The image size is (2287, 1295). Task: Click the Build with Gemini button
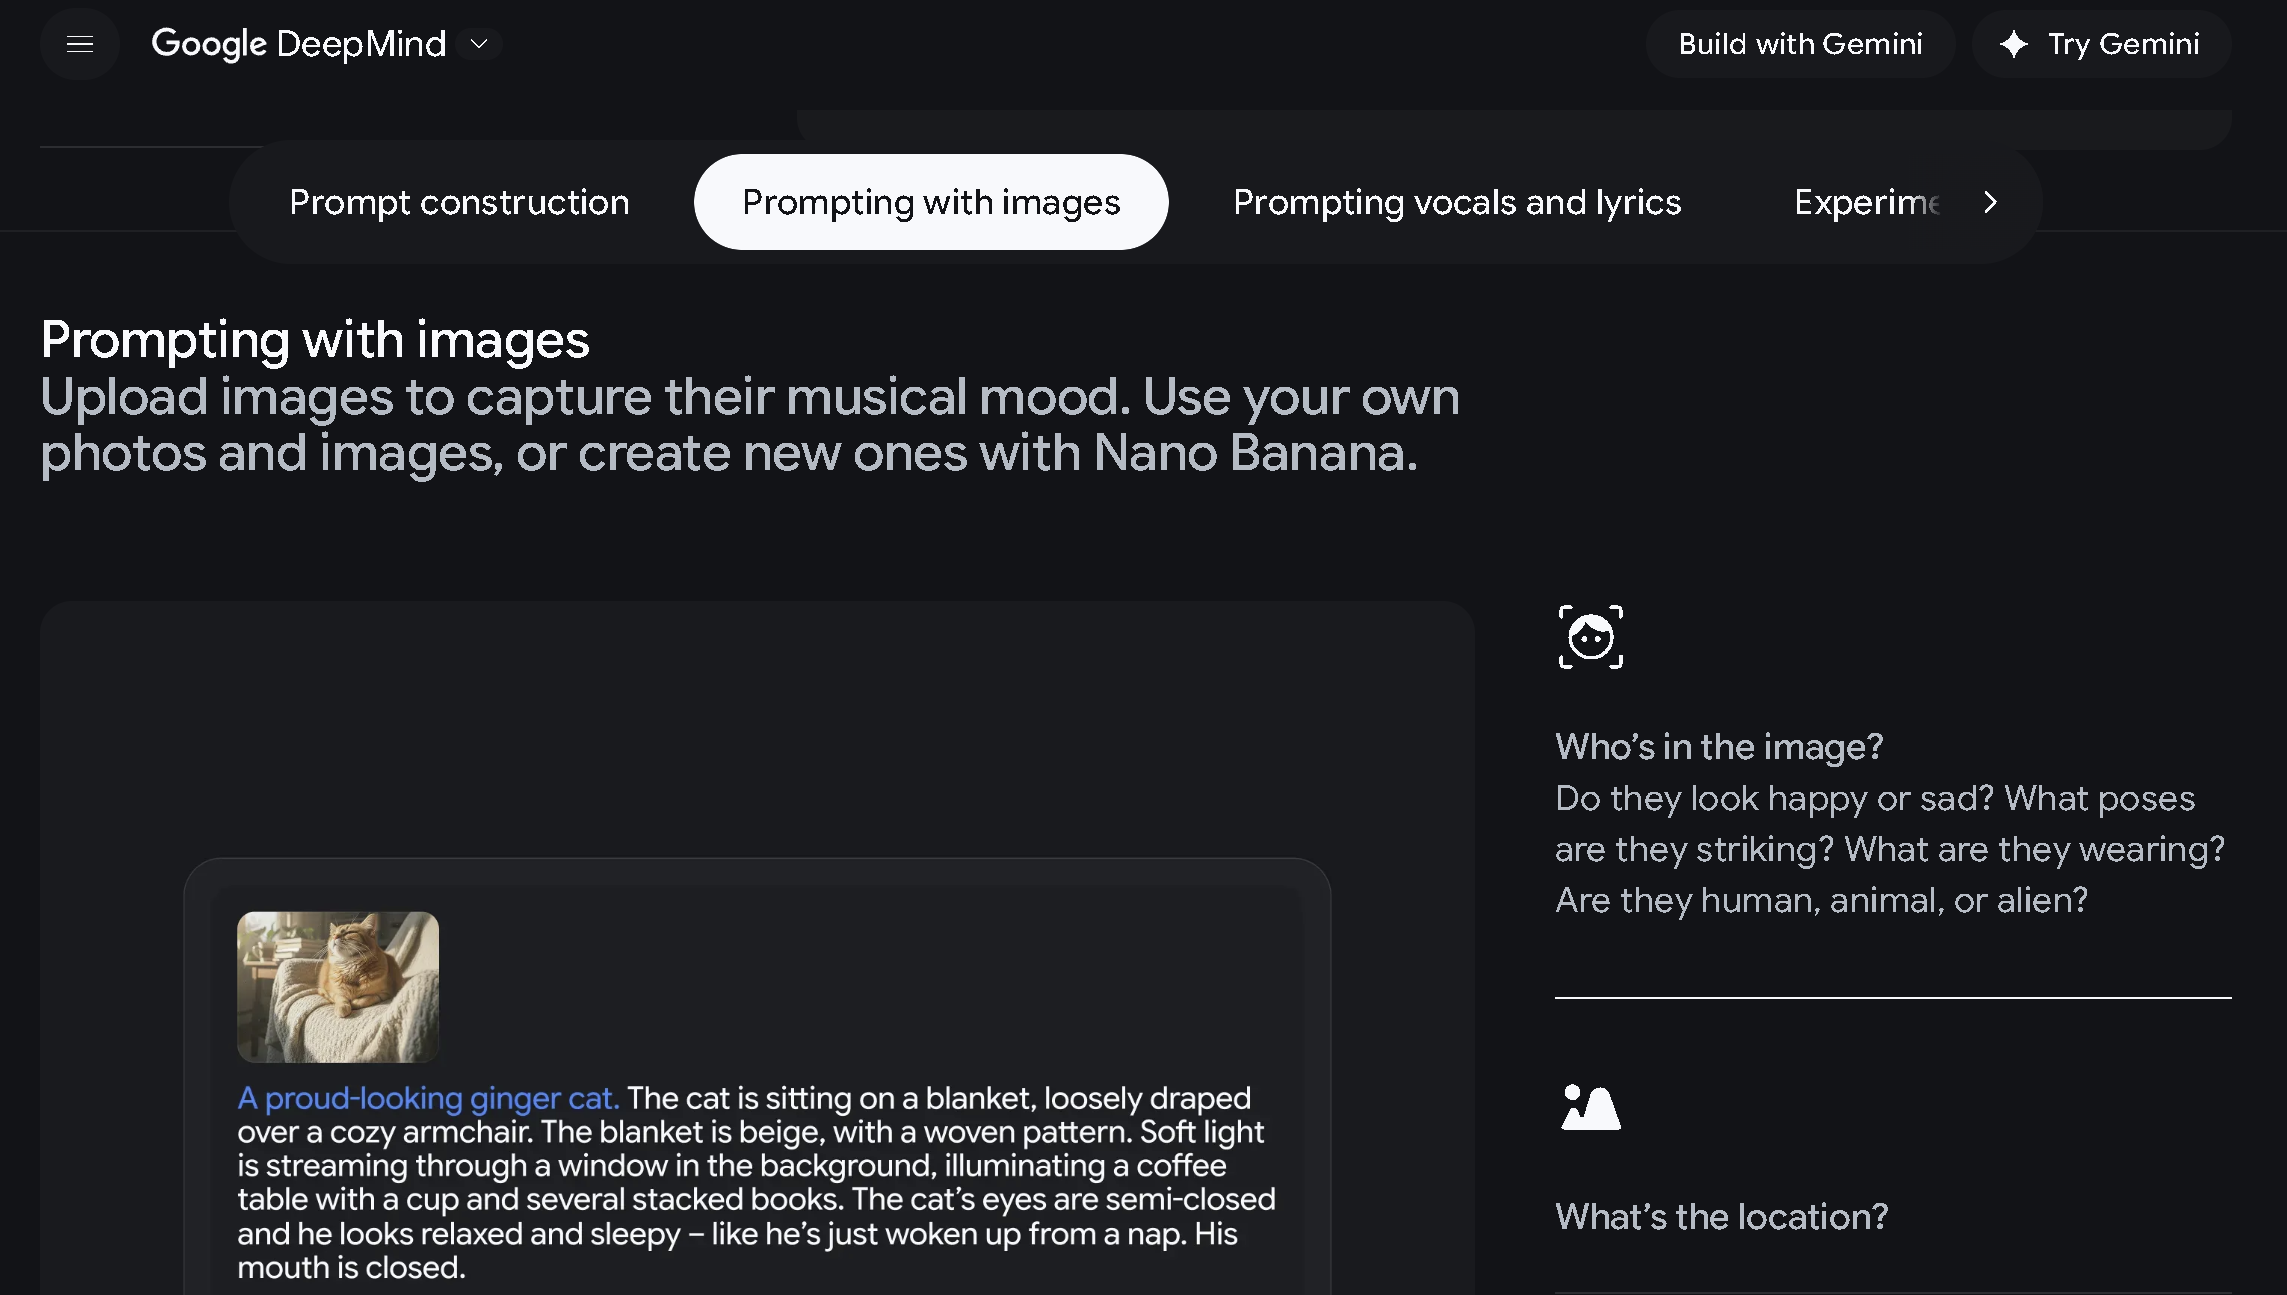point(1800,44)
